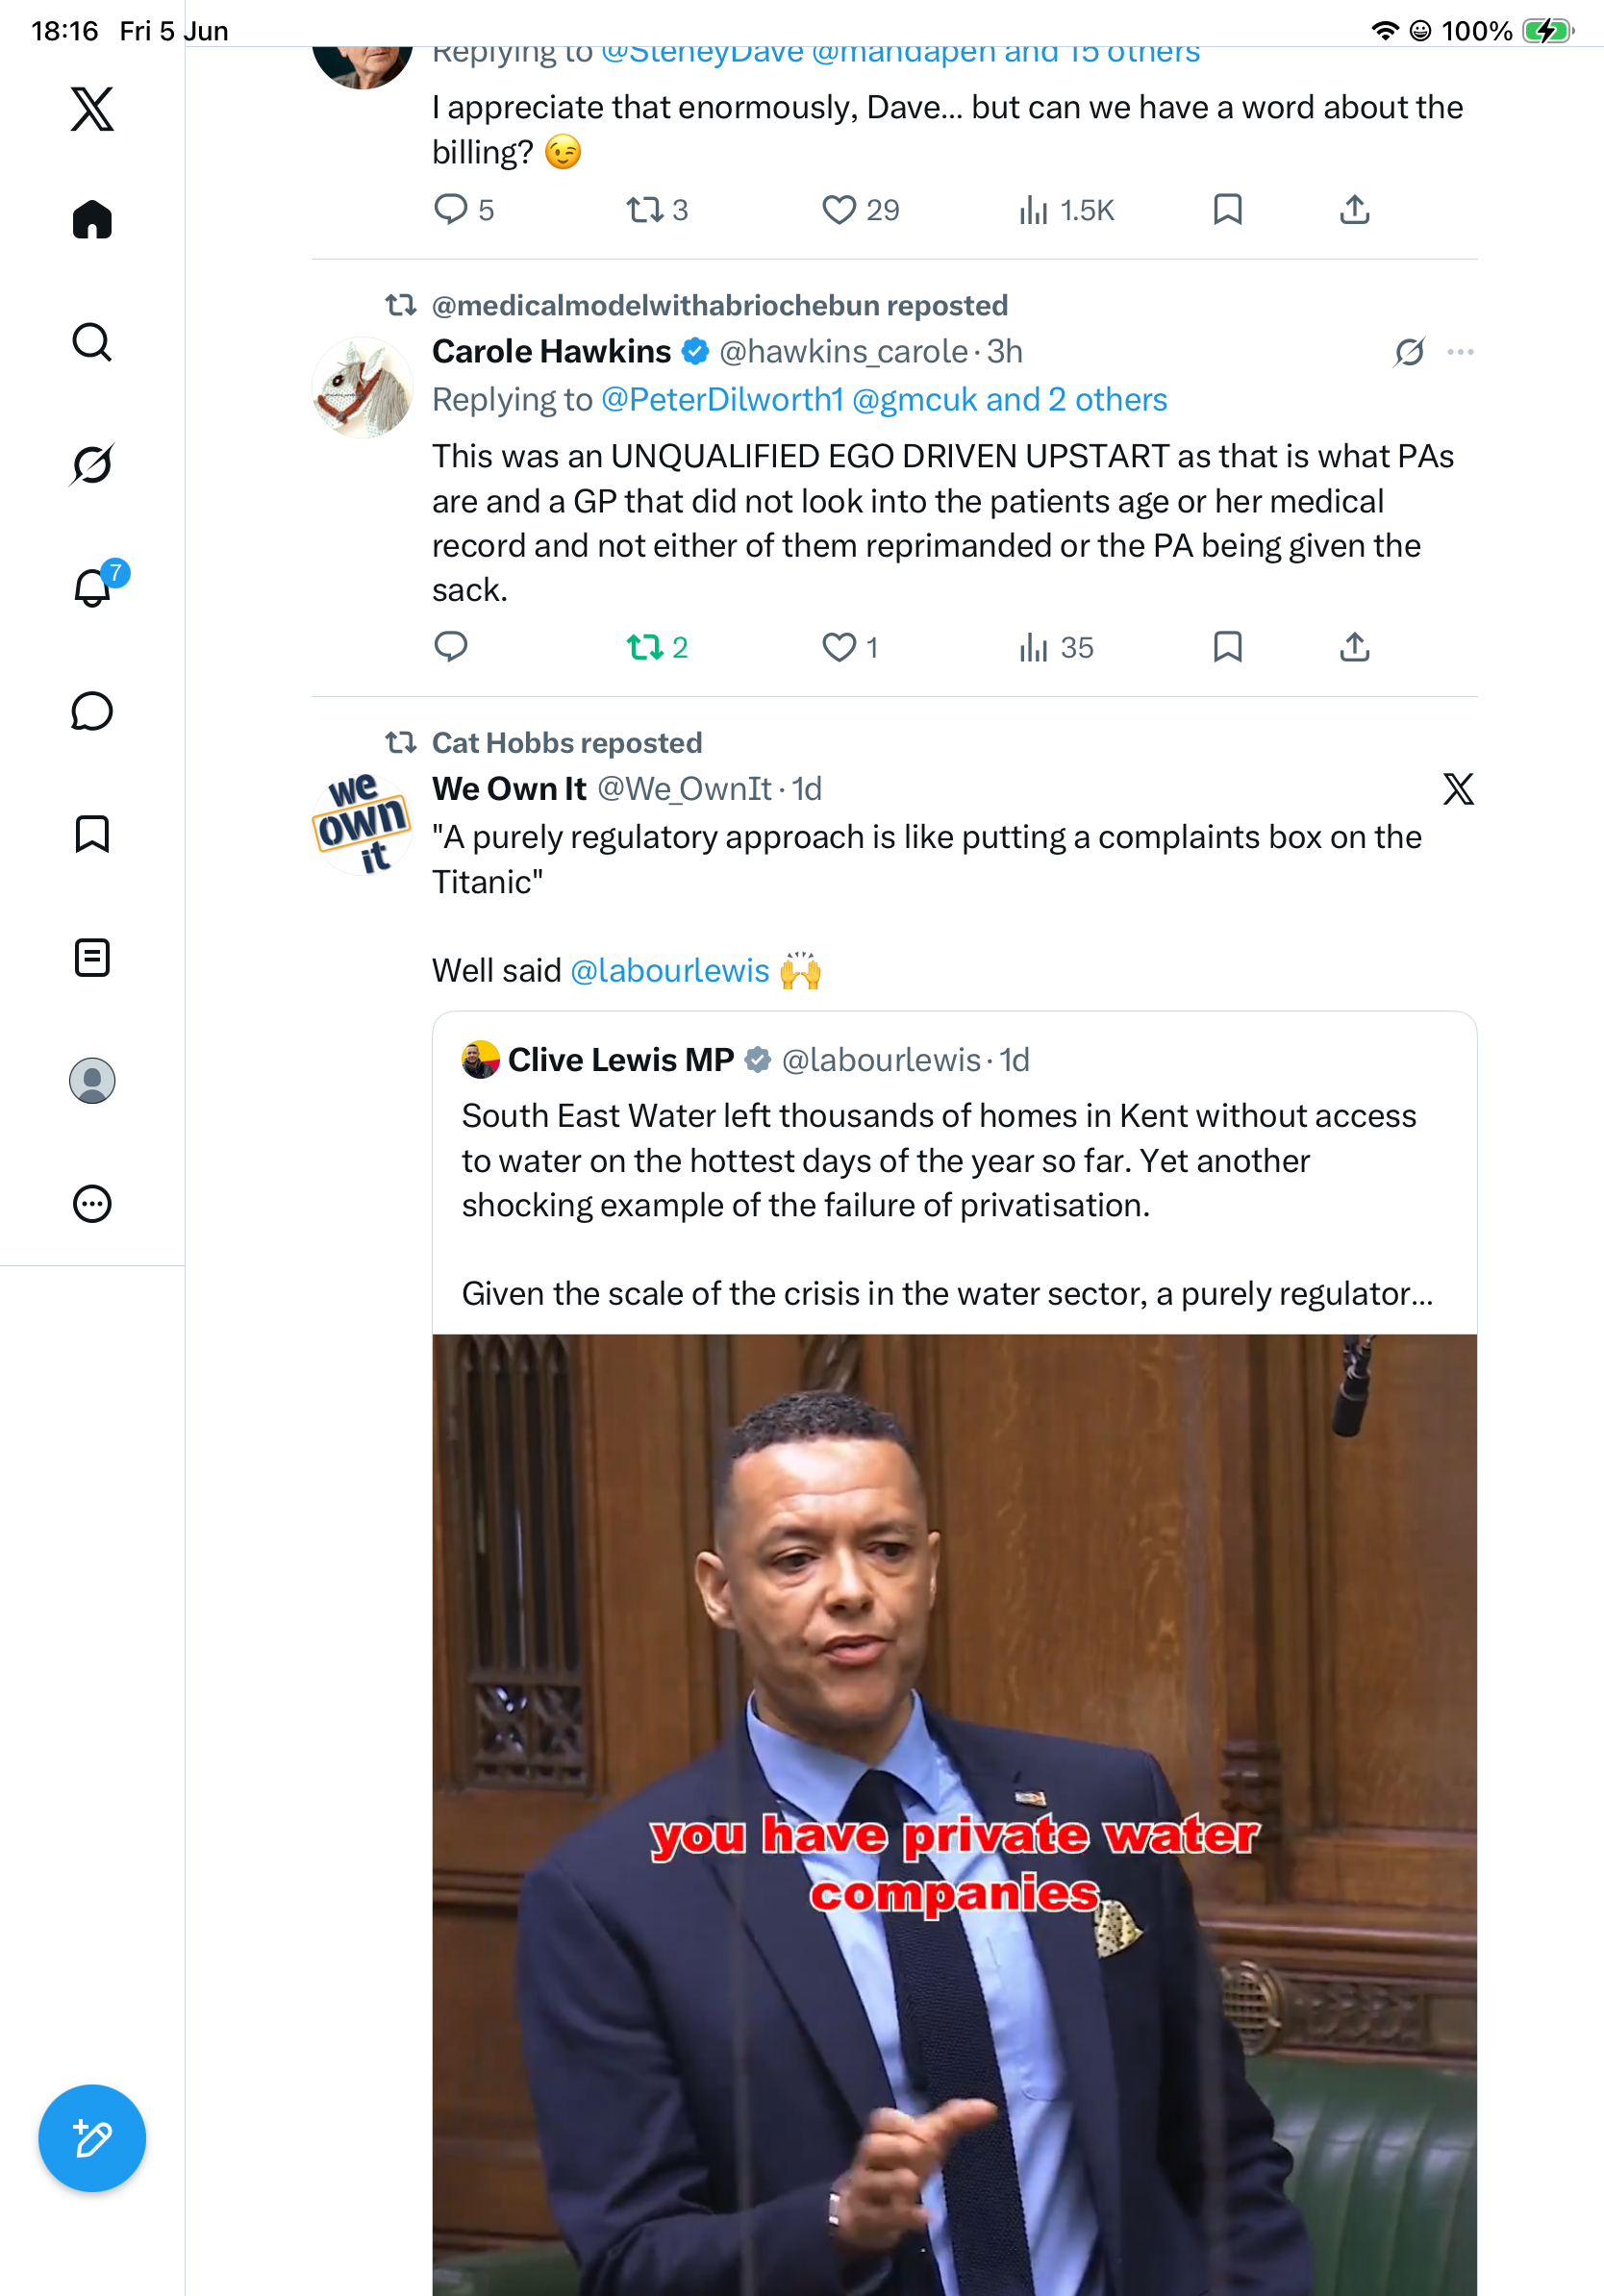This screenshot has height=2296, width=1604.
Task: Open the @labourlewis mention link
Action: coord(669,970)
